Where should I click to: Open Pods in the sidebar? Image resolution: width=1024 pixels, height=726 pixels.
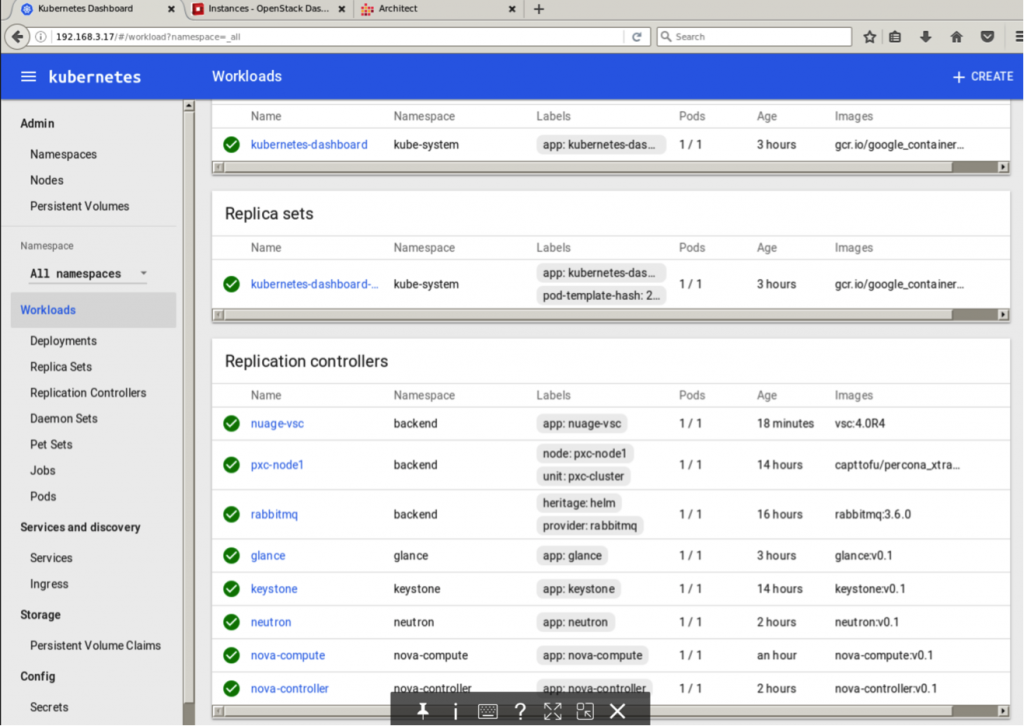[43, 497]
